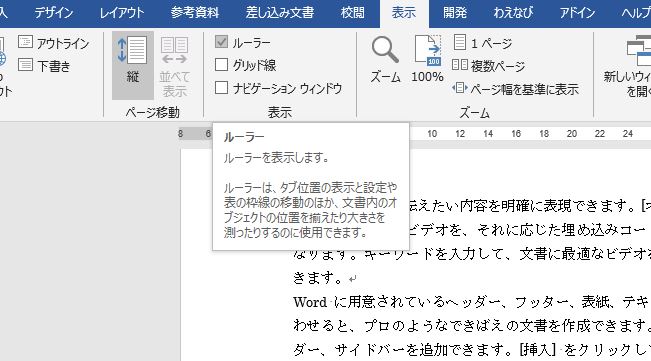The image size is (651, 361).
Task: Open the 参考資料 tab
Action: coord(195,12)
